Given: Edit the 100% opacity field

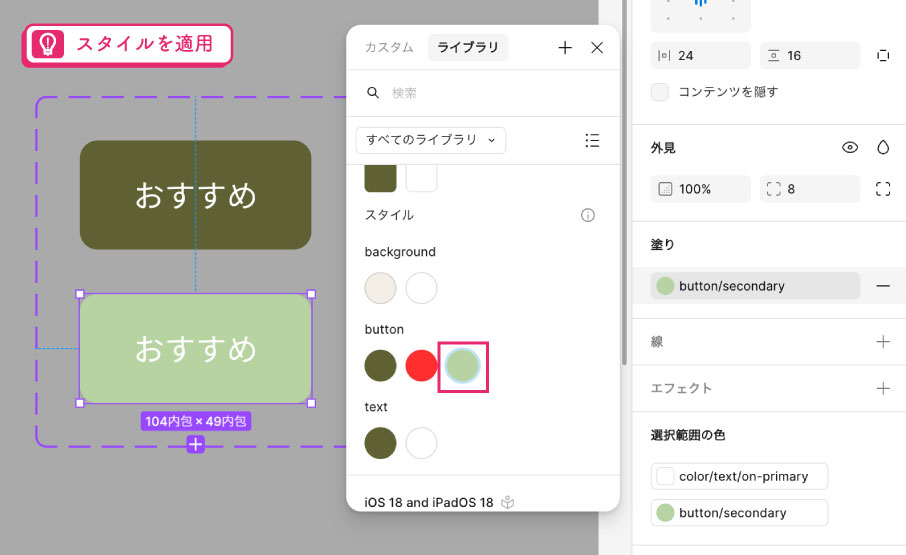Looking at the screenshot, I should pyautogui.click(x=701, y=189).
